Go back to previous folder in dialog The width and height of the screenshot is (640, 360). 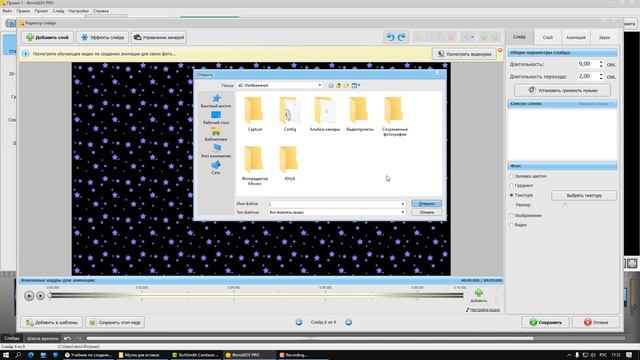click(x=331, y=85)
